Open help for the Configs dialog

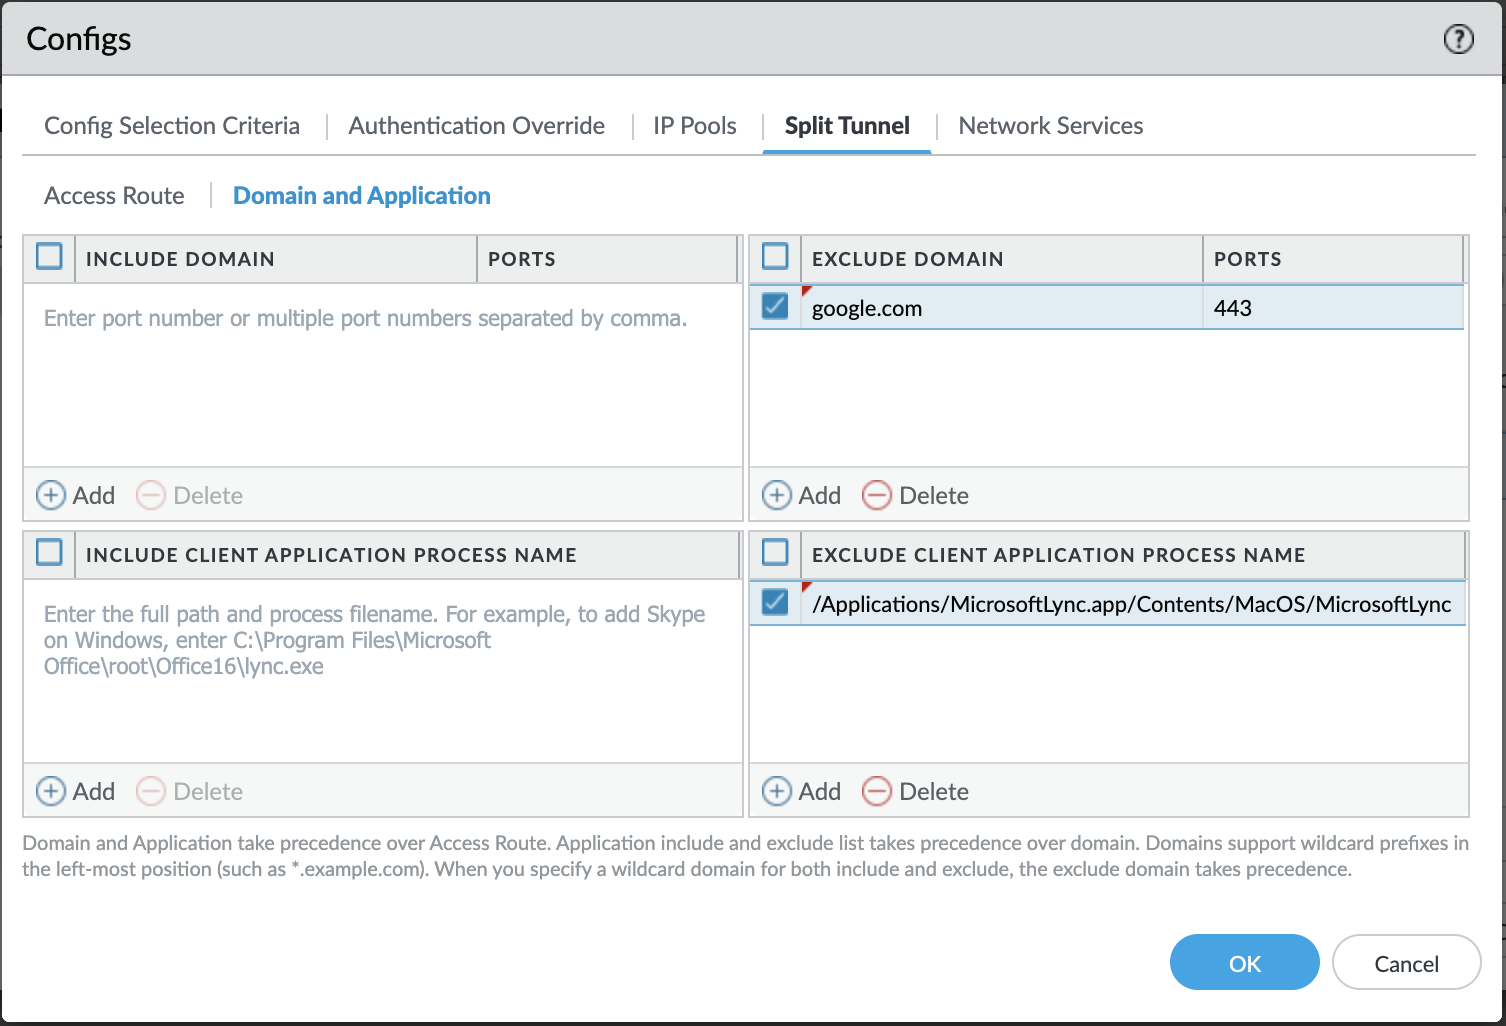[1459, 39]
